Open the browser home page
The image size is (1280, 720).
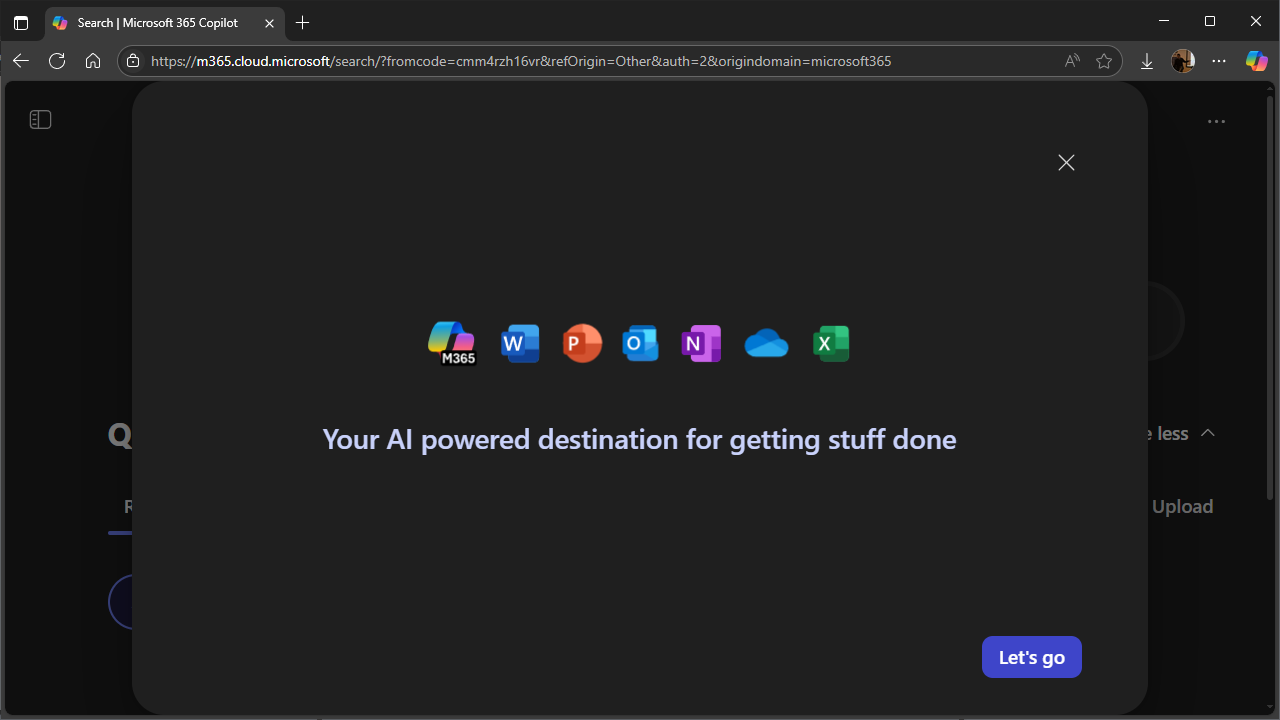click(x=93, y=61)
